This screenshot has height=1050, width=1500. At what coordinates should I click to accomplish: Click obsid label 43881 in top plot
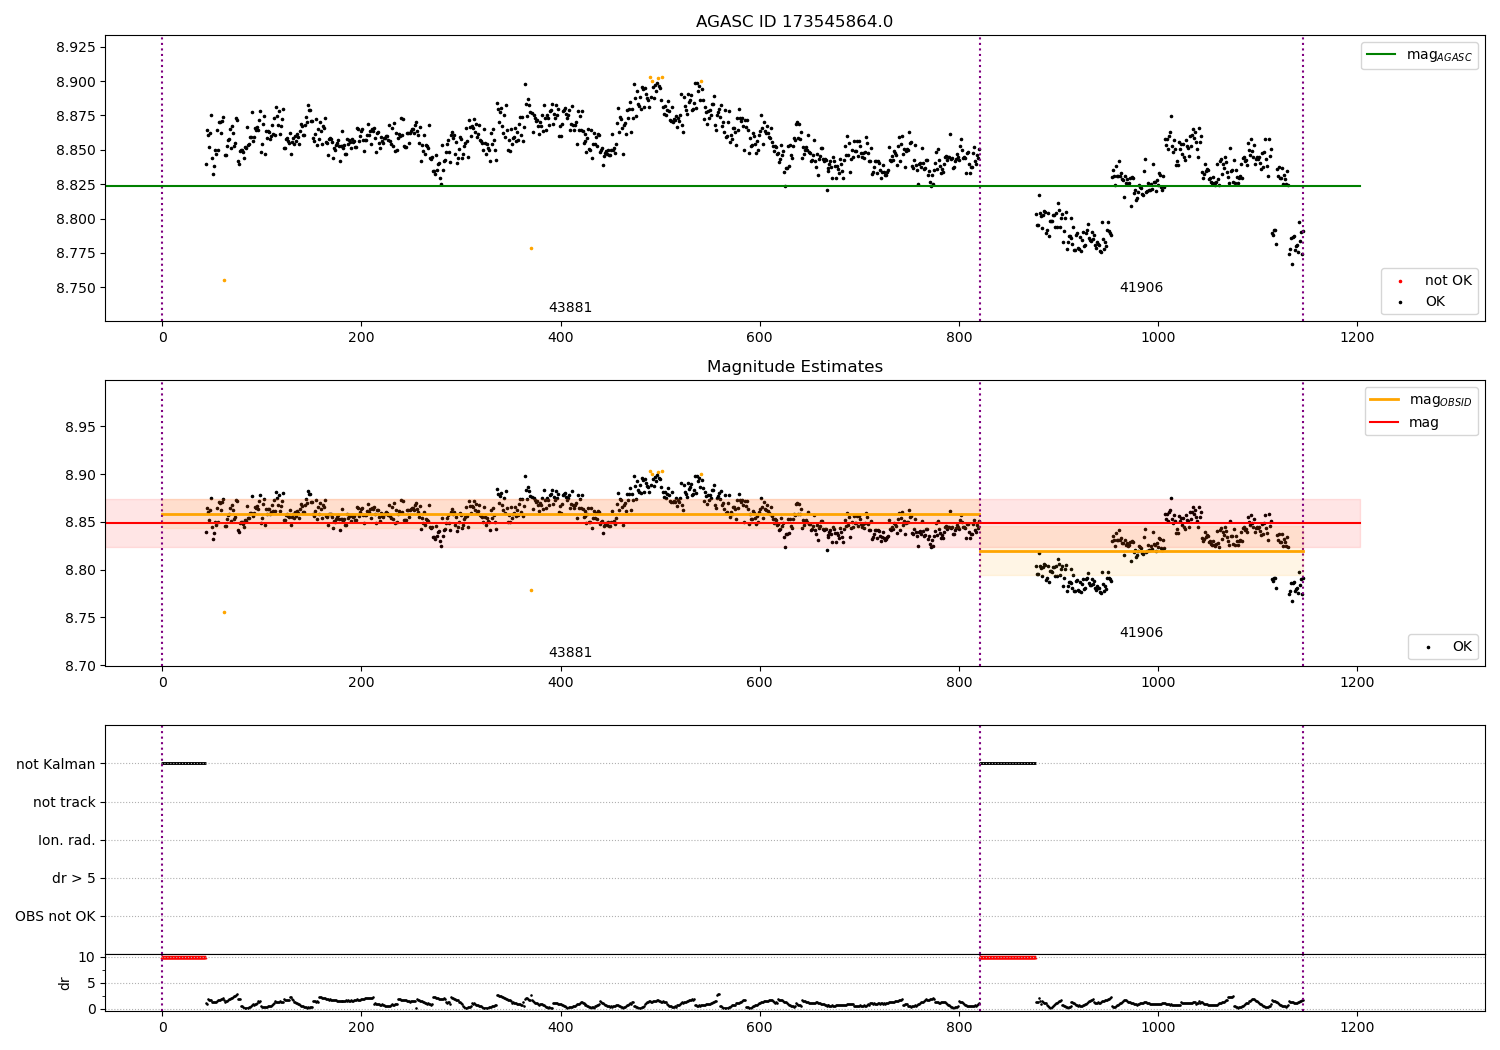point(570,307)
